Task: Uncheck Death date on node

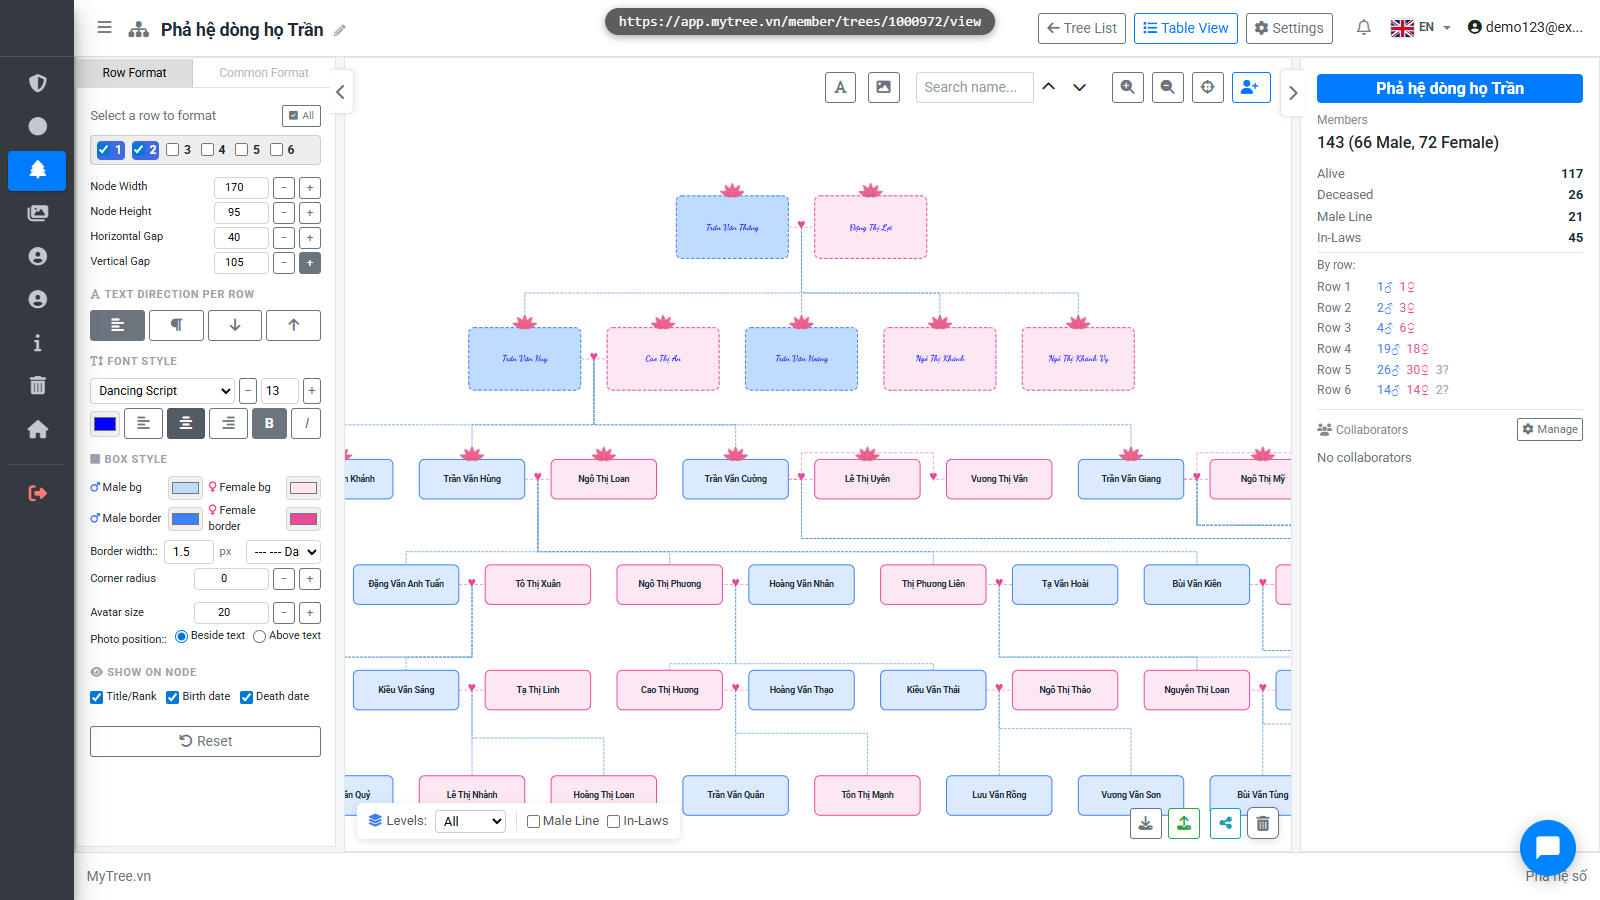Action: (x=246, y=697)
